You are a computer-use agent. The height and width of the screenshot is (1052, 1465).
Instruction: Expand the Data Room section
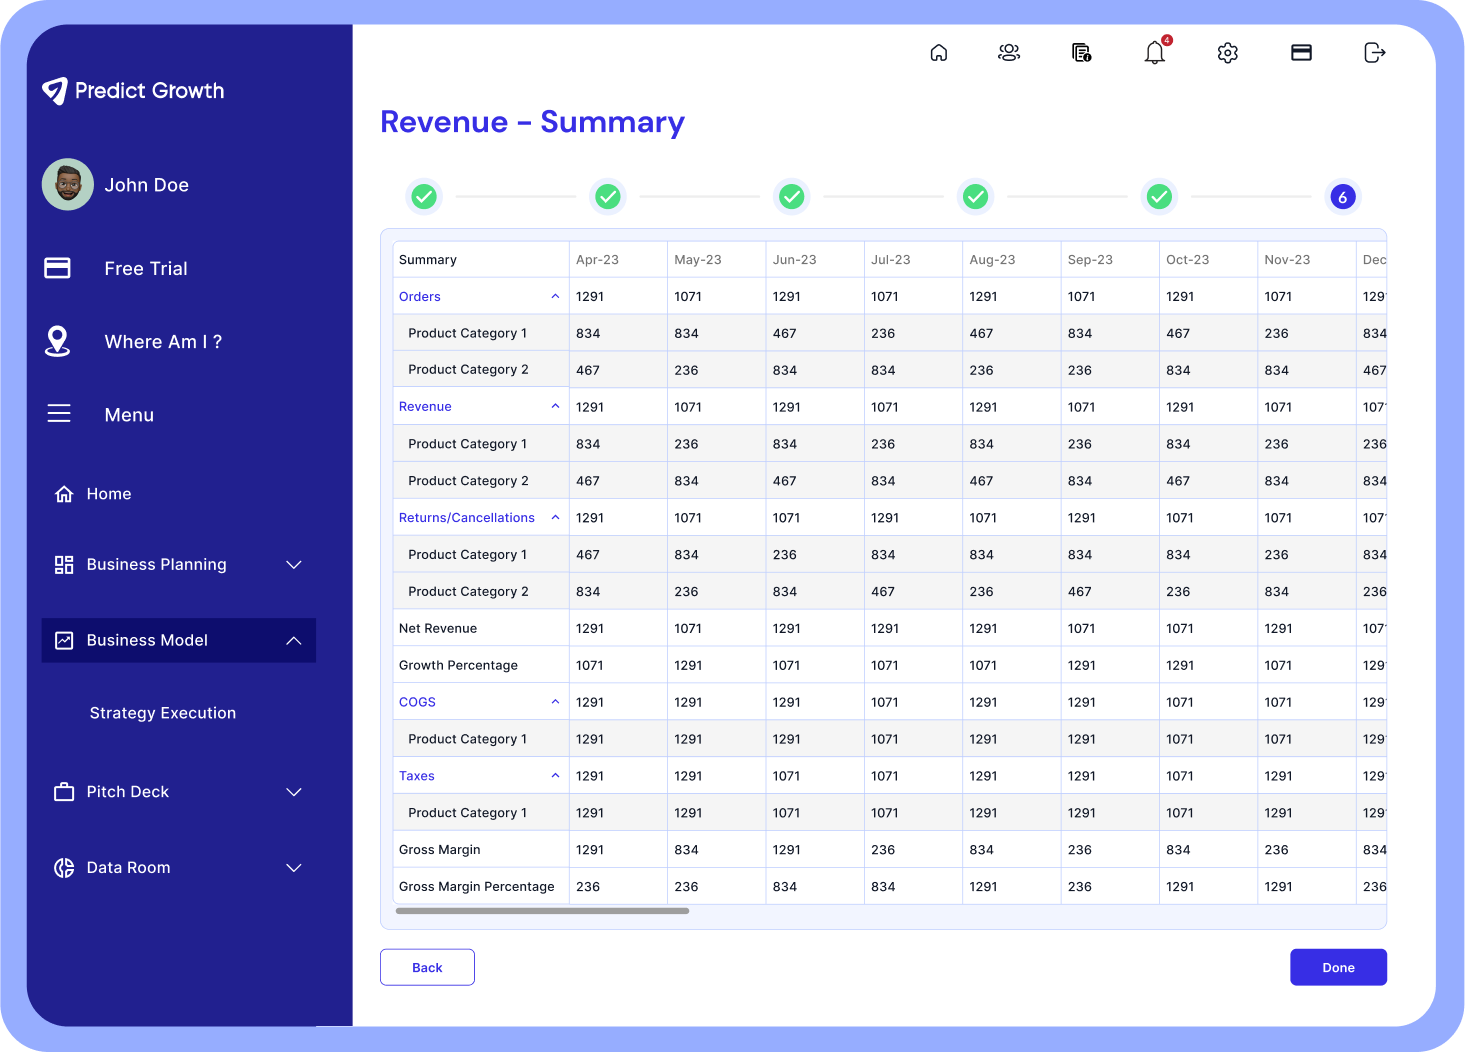pyautogui.click(x=178, y=868)
